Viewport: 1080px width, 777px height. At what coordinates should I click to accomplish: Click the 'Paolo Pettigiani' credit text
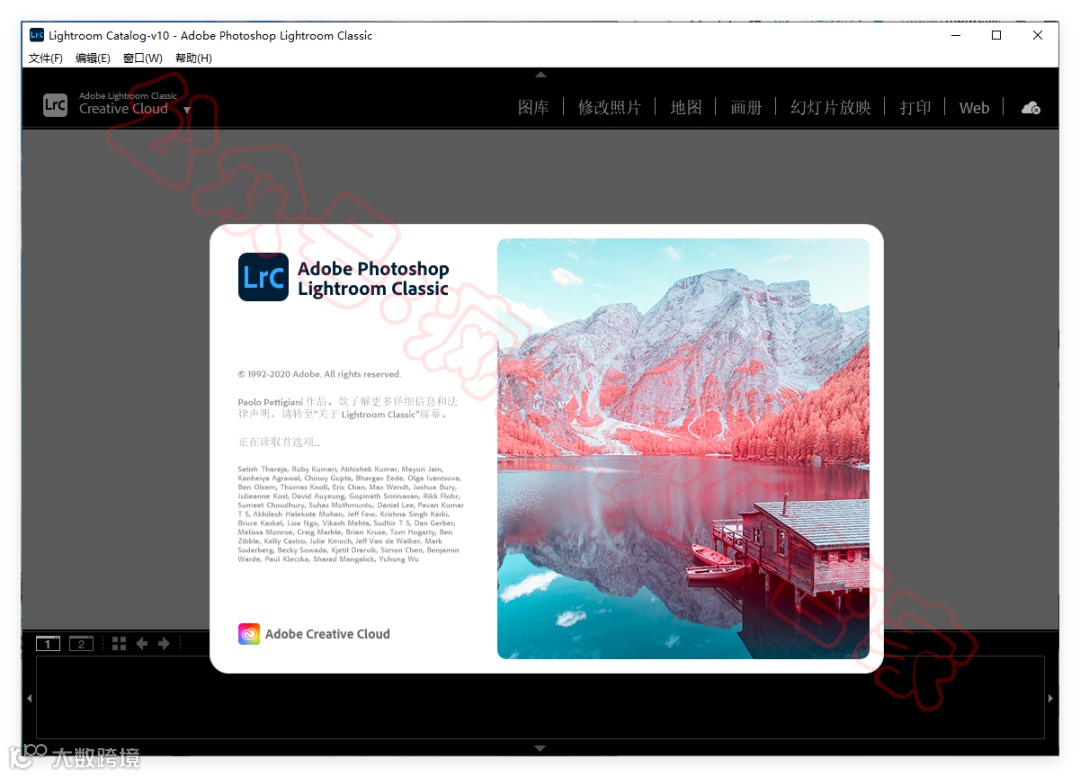[x=270, y=402]
